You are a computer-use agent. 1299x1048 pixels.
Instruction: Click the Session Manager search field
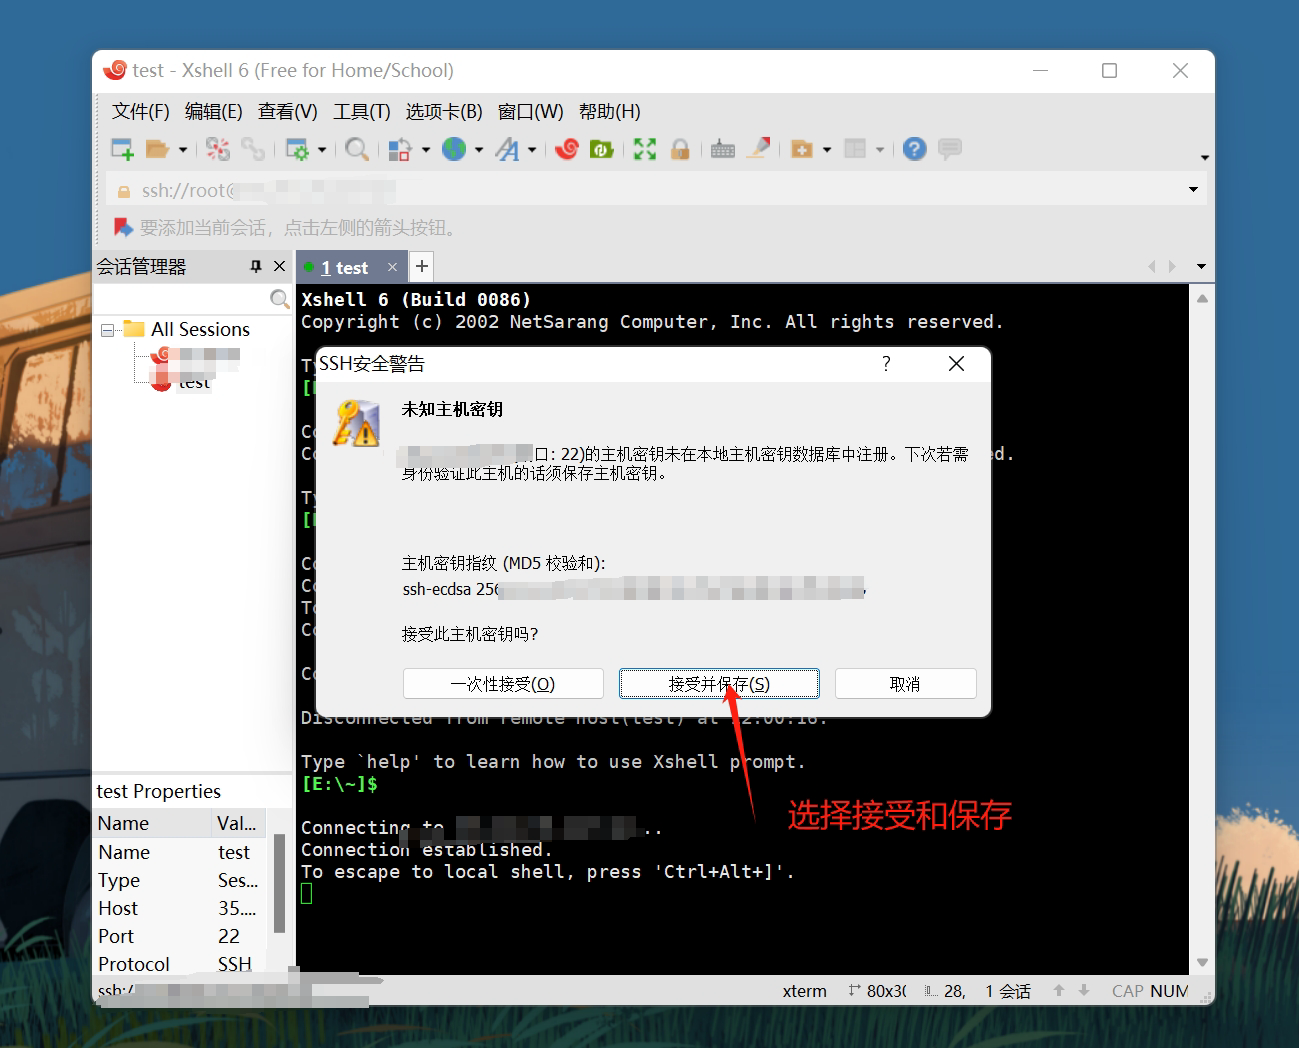(x=182, y=299)
